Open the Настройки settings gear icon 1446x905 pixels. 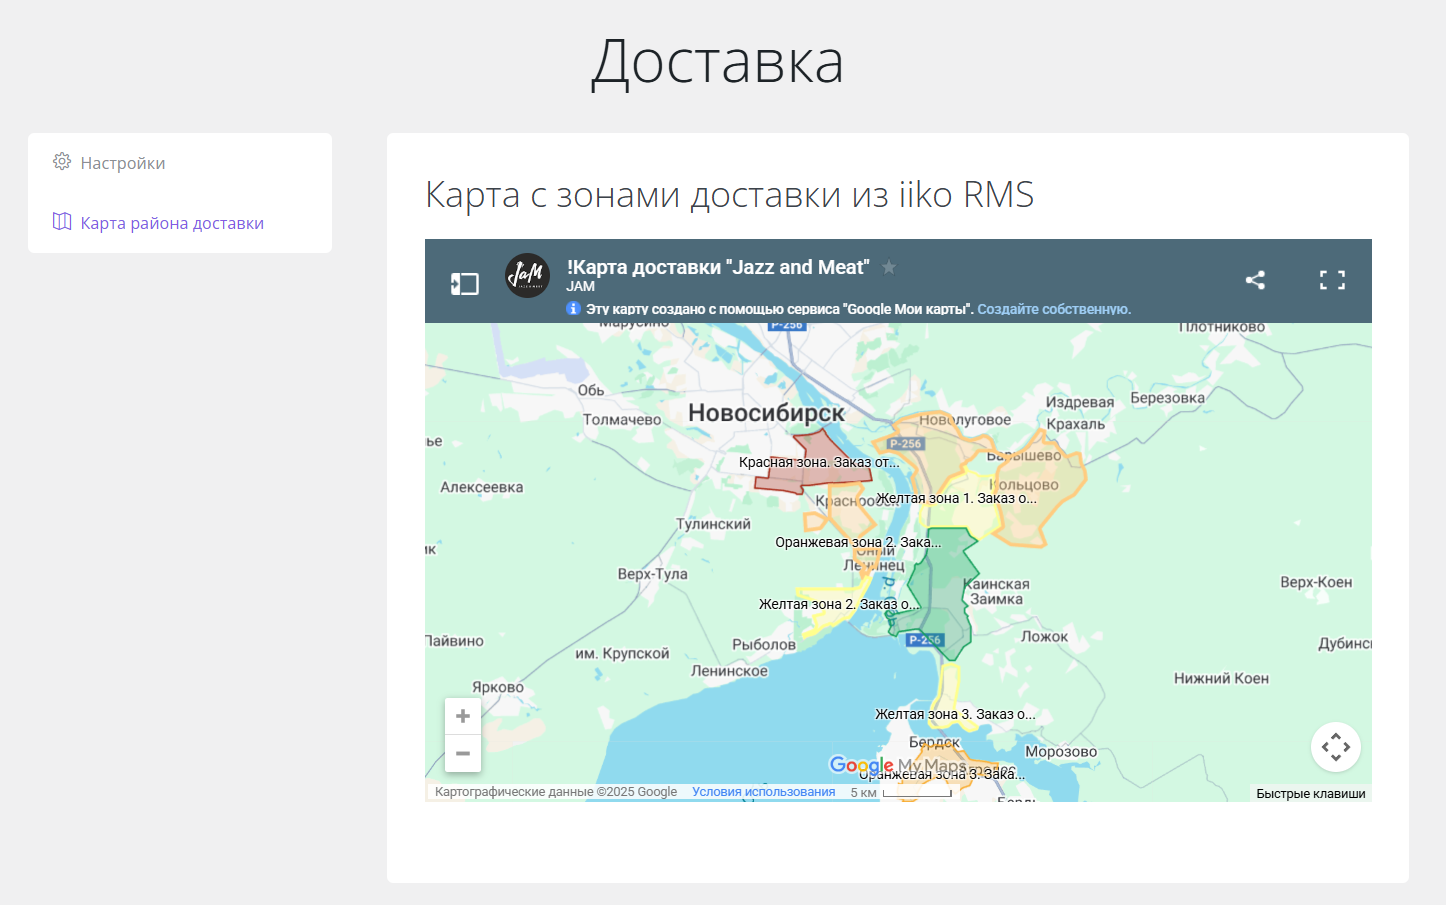62,162
